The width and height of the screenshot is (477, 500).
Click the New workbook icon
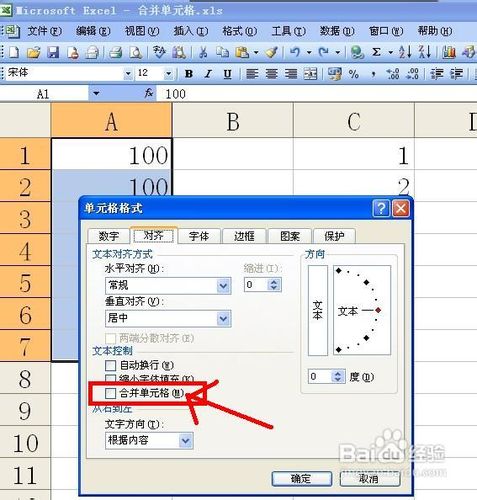point(14,52)
